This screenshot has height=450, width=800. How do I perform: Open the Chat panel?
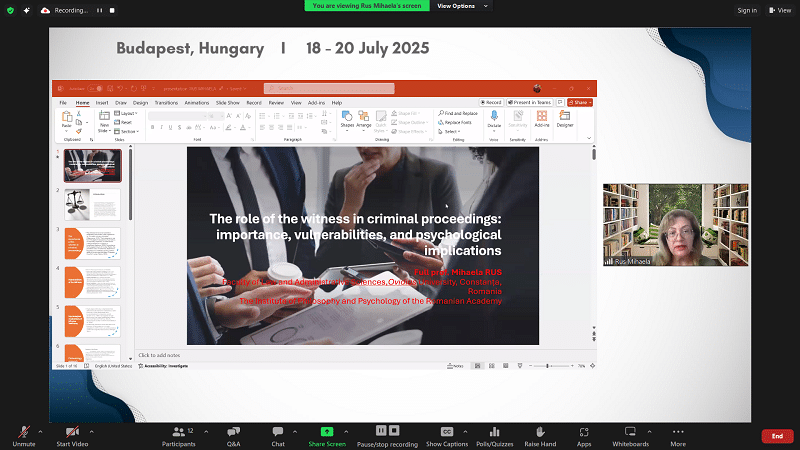[x=278, y=434]
